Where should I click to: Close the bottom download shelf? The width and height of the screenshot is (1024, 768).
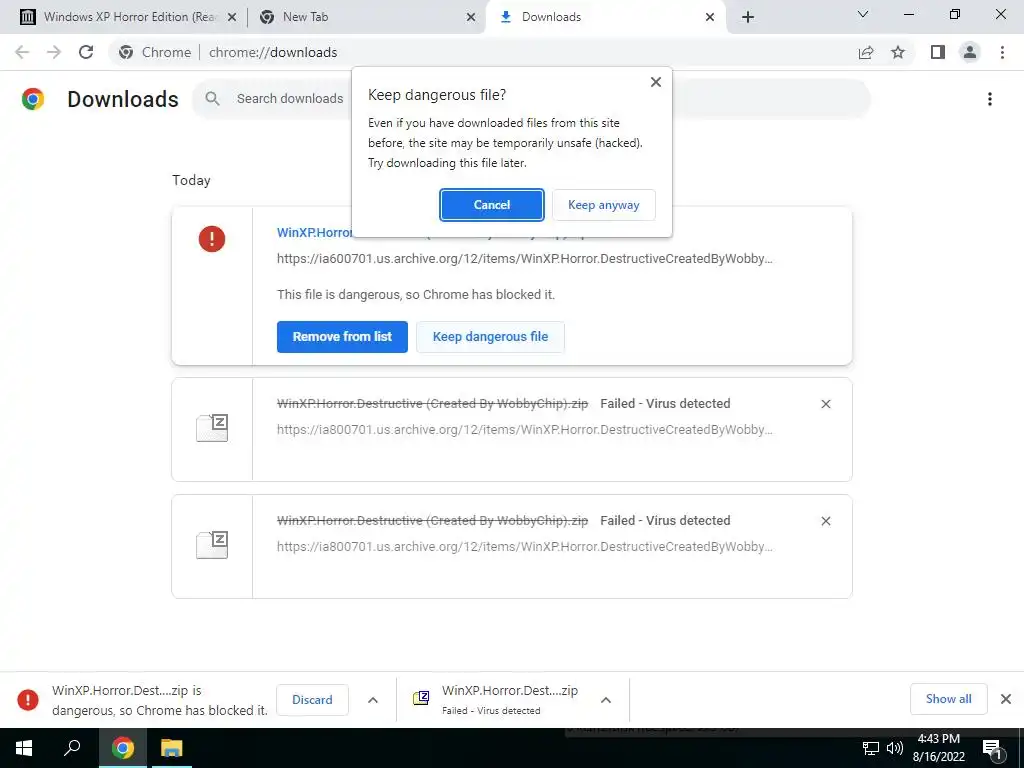(1006, 699)
